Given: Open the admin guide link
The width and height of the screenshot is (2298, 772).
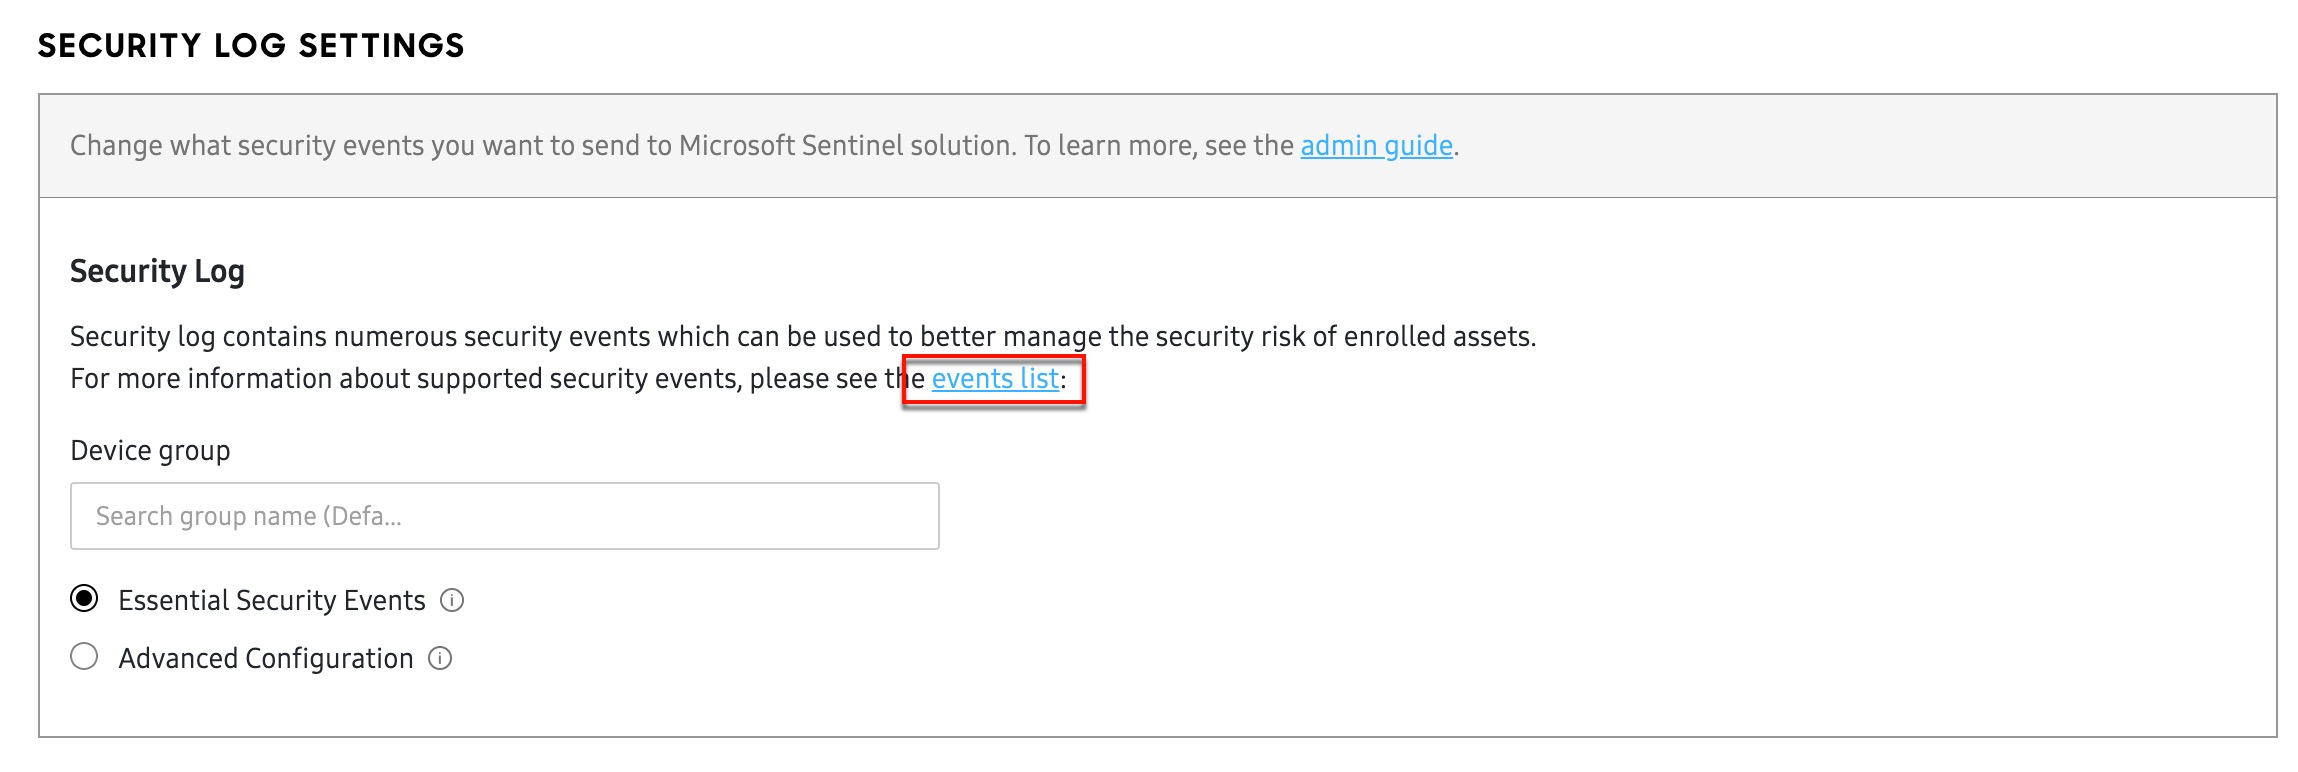Looking at the screenshot, I should click(1376, 146).
